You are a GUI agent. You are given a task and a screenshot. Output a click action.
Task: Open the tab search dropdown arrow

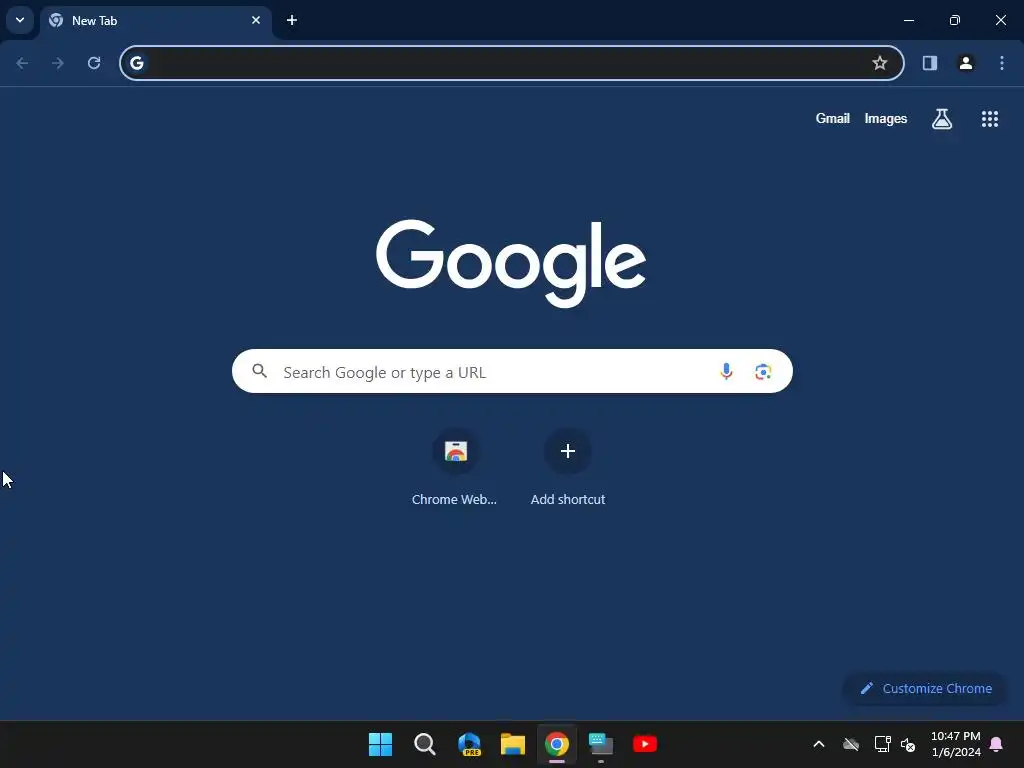pos(20,20)
